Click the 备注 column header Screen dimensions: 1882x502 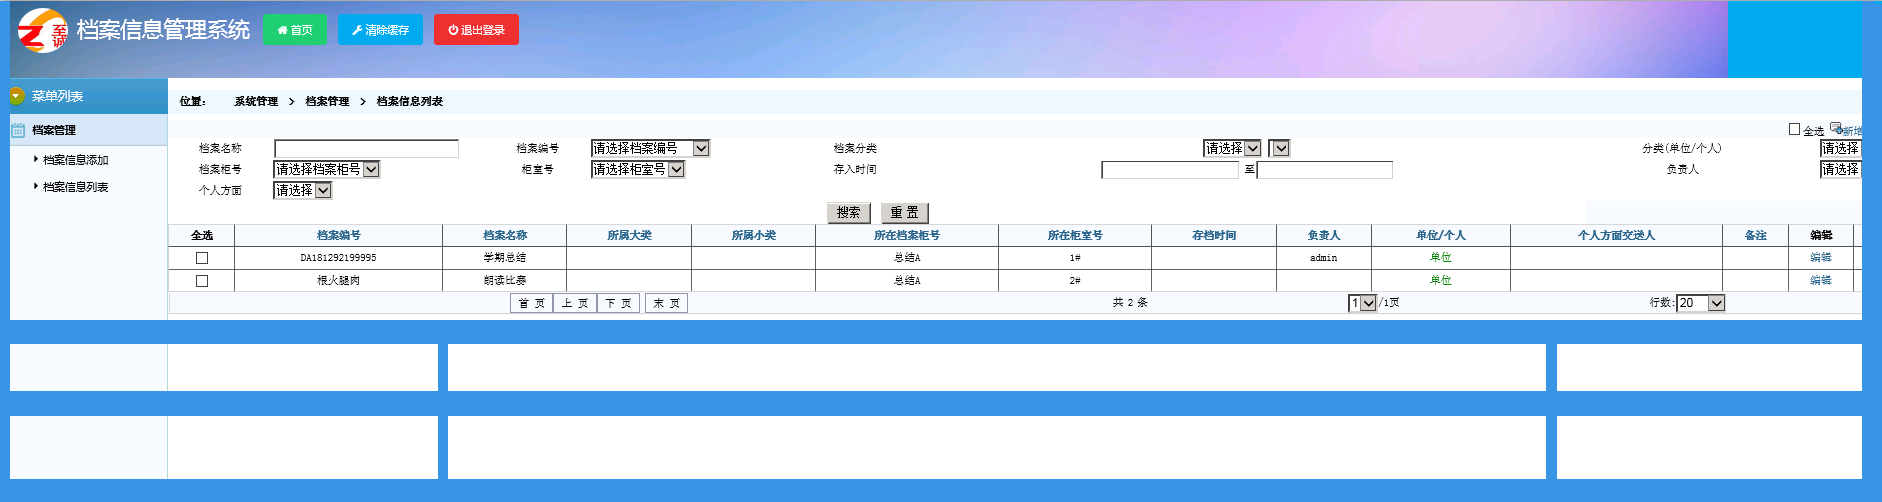click(x=1755, y=235)
